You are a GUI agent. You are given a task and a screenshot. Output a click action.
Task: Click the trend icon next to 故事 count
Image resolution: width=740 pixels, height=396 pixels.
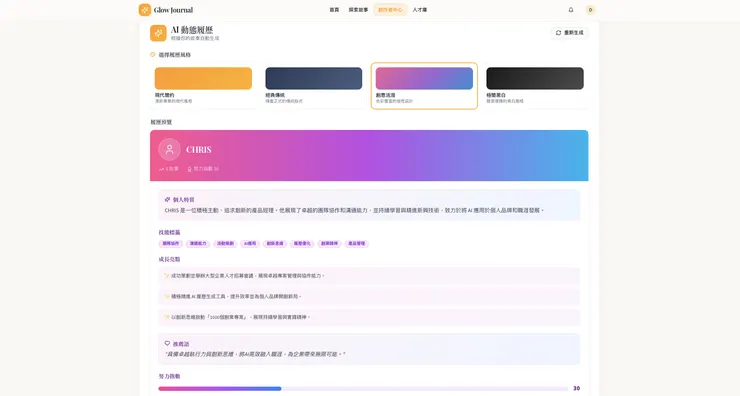161,169
